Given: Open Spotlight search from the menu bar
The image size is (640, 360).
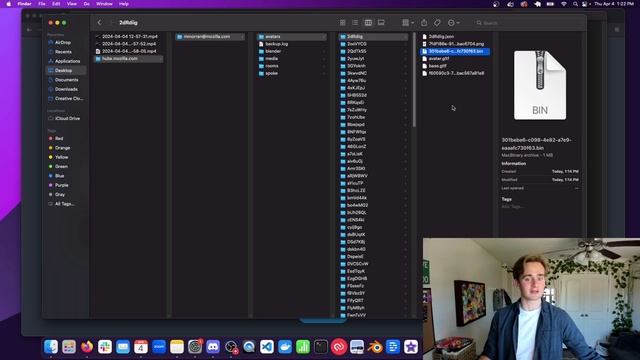Looking at the screenshot, I should click(x=575, y=4).
